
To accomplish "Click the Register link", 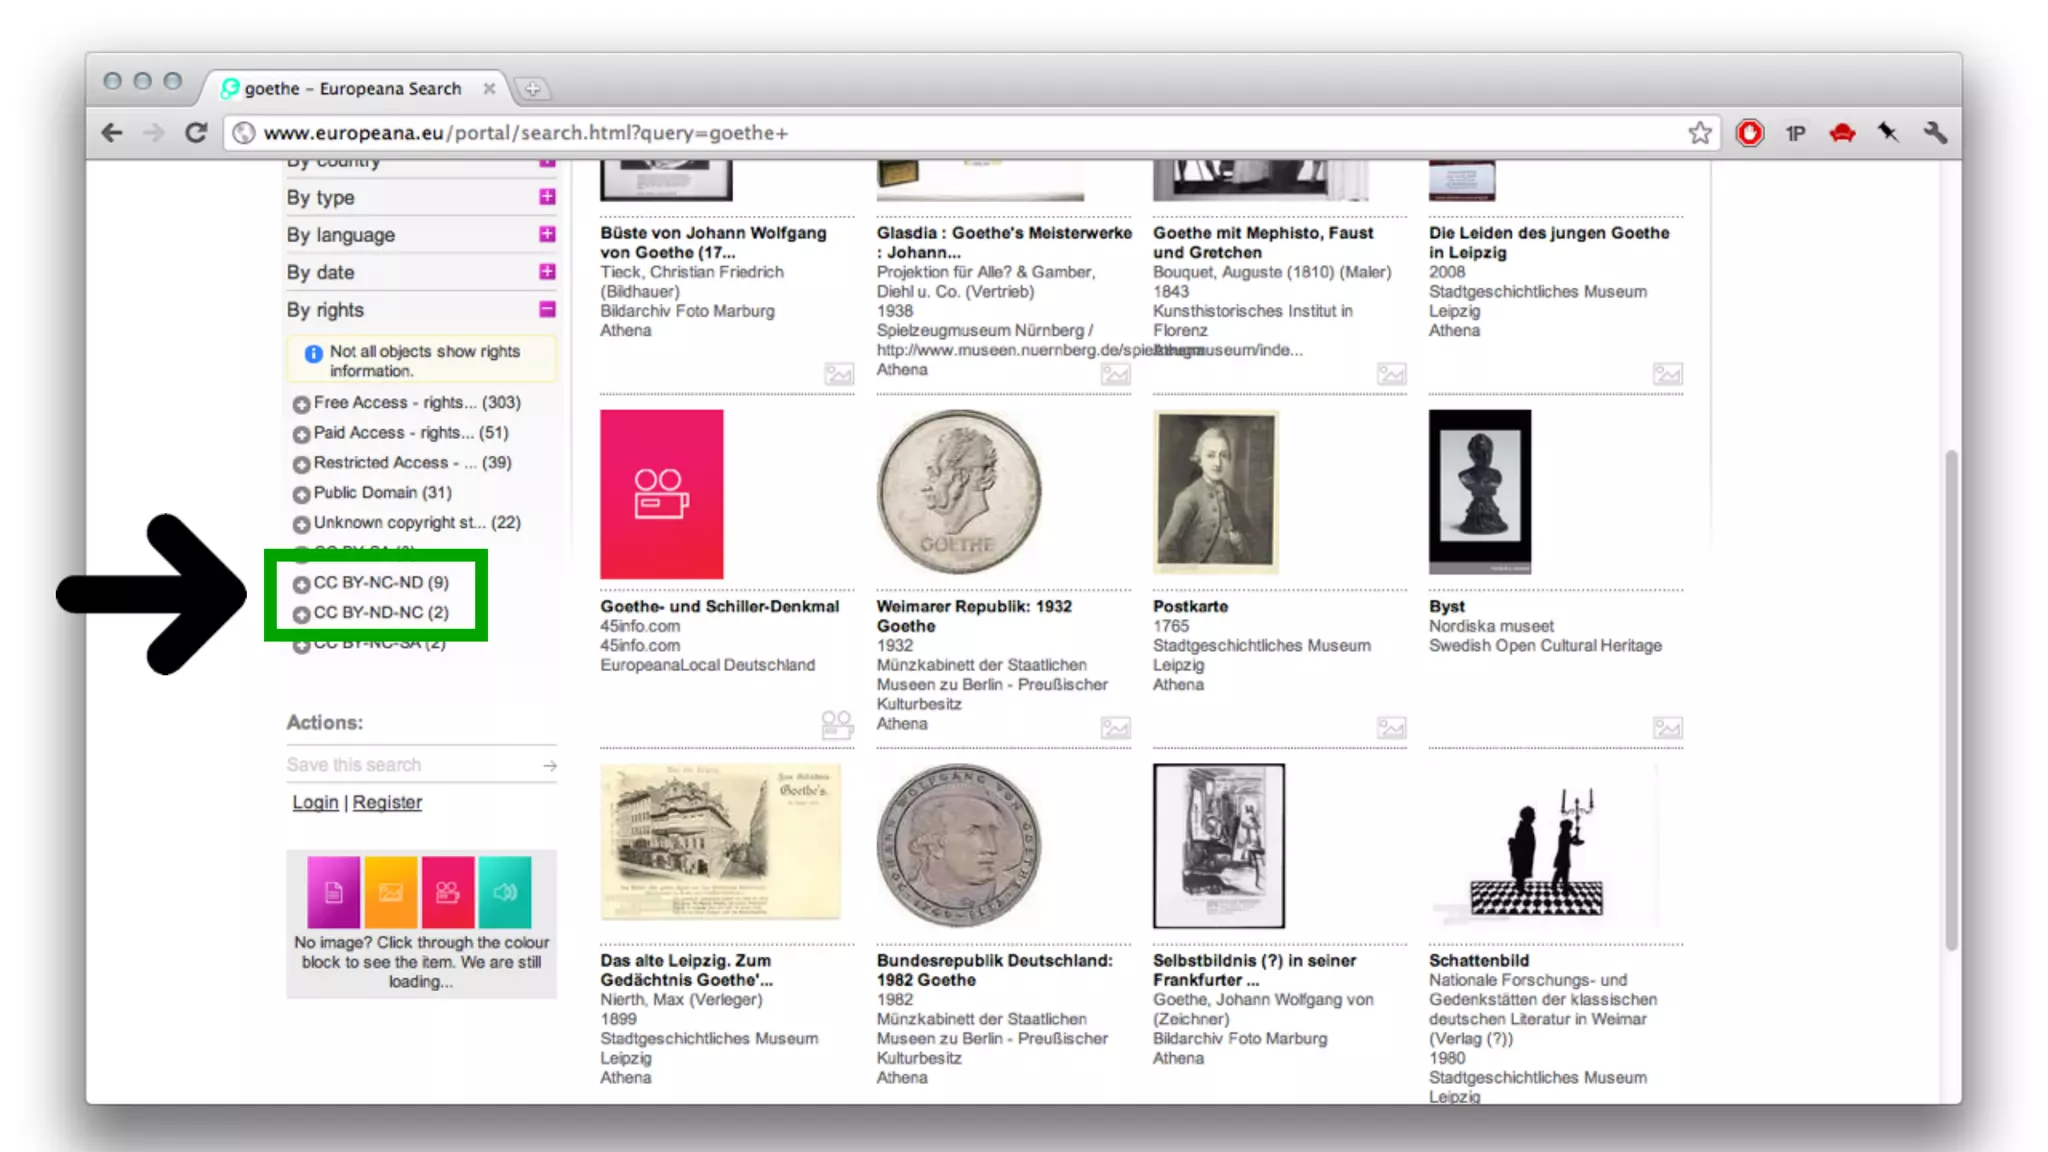I will [387, 803].
